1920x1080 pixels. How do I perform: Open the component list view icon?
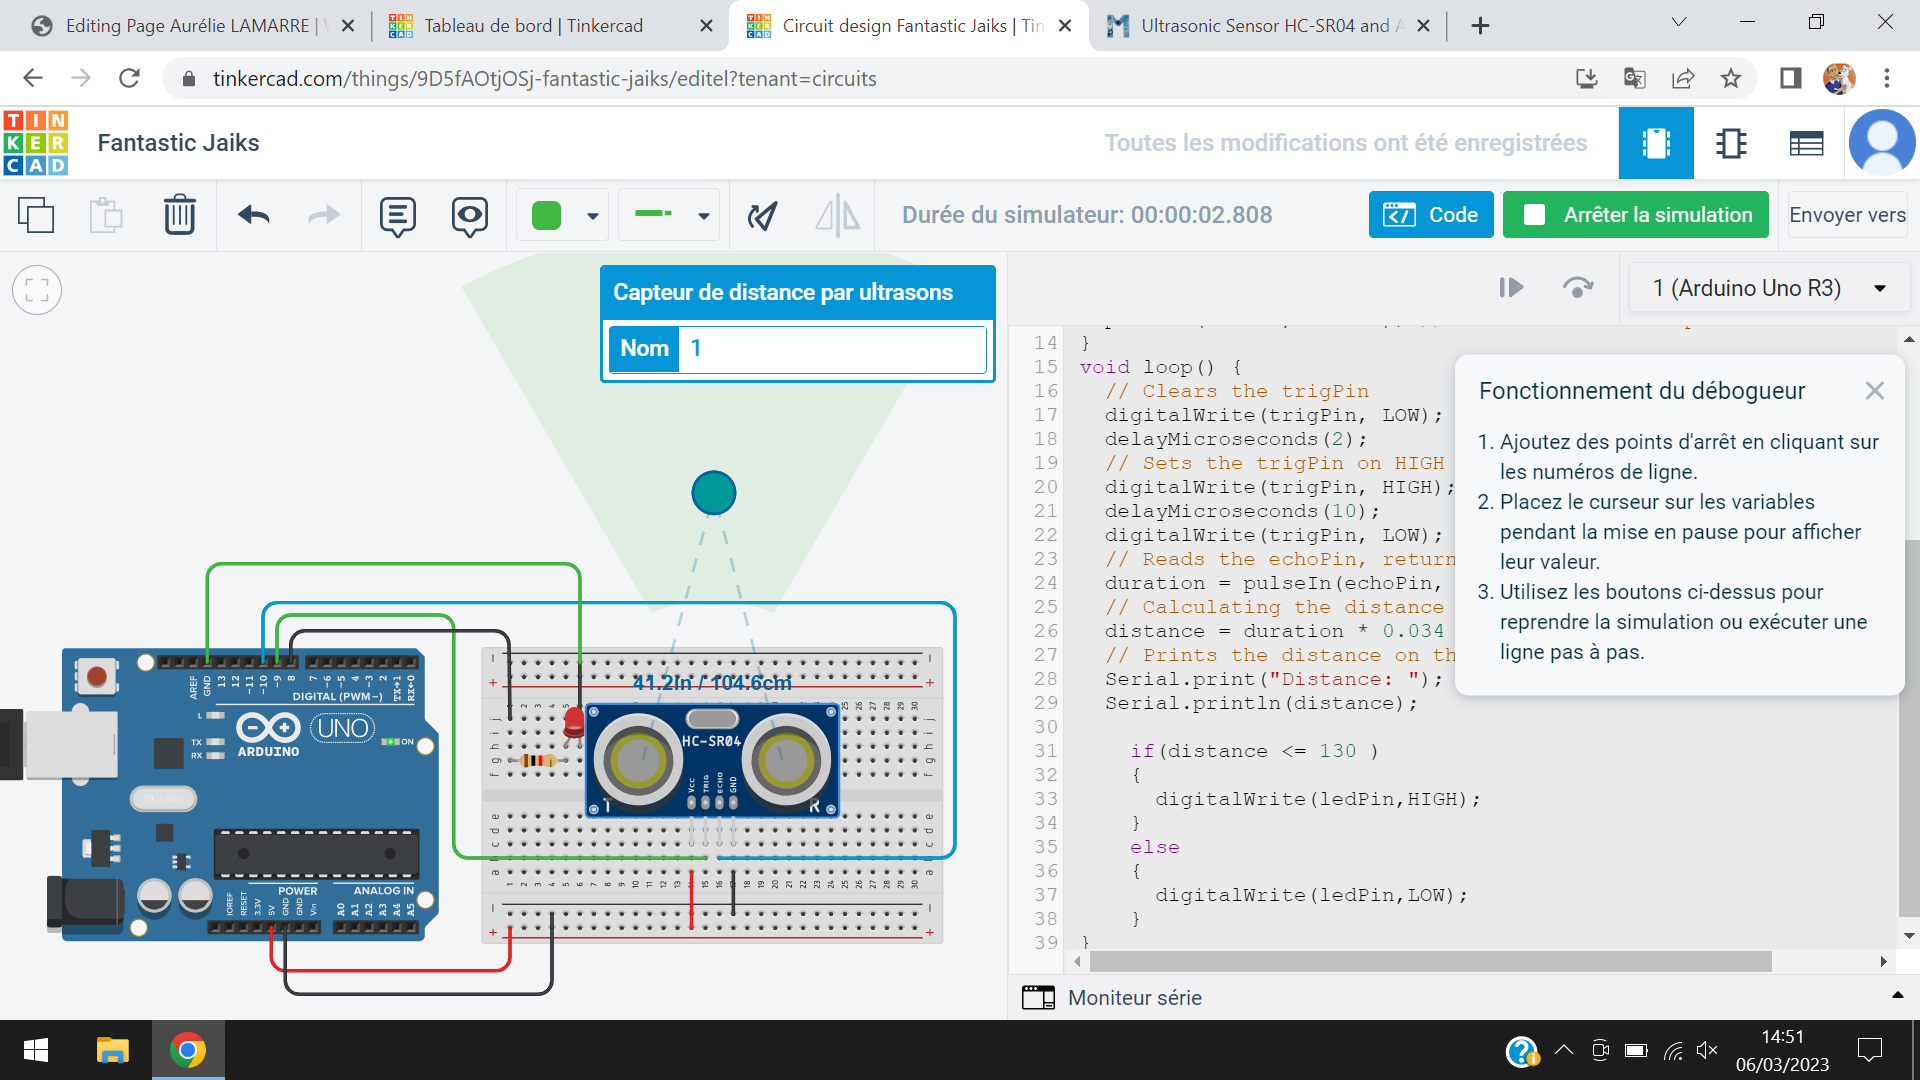[x=1806, y=144]
